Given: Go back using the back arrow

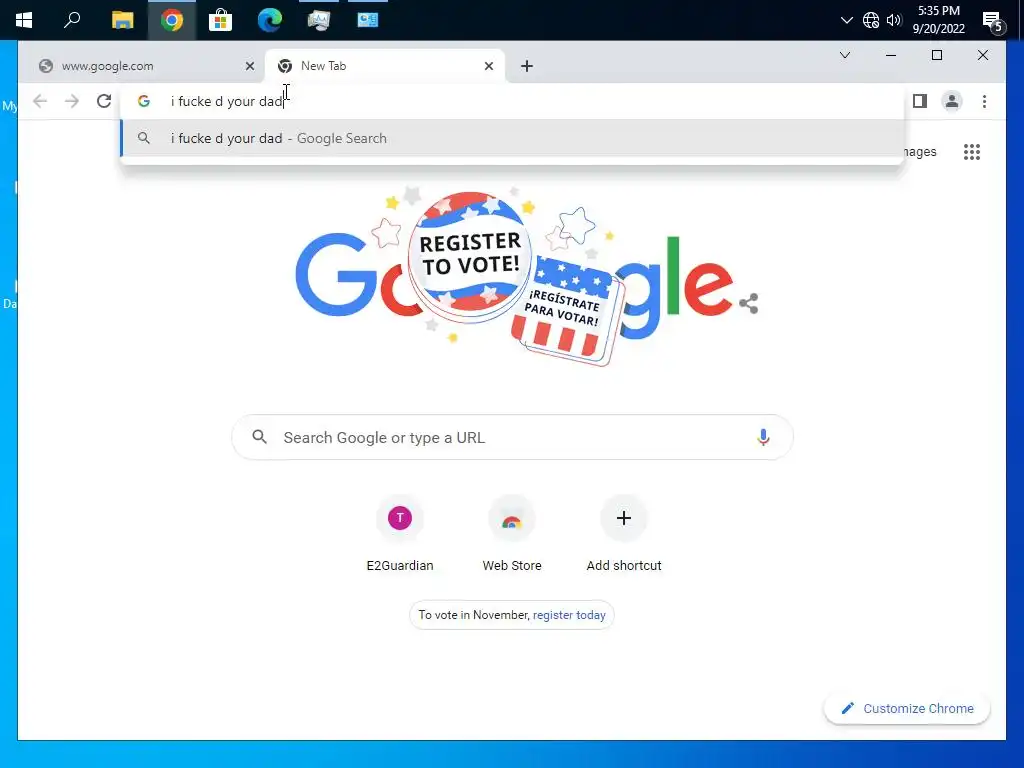Looking at the screenshot, I should click(40, 101).
